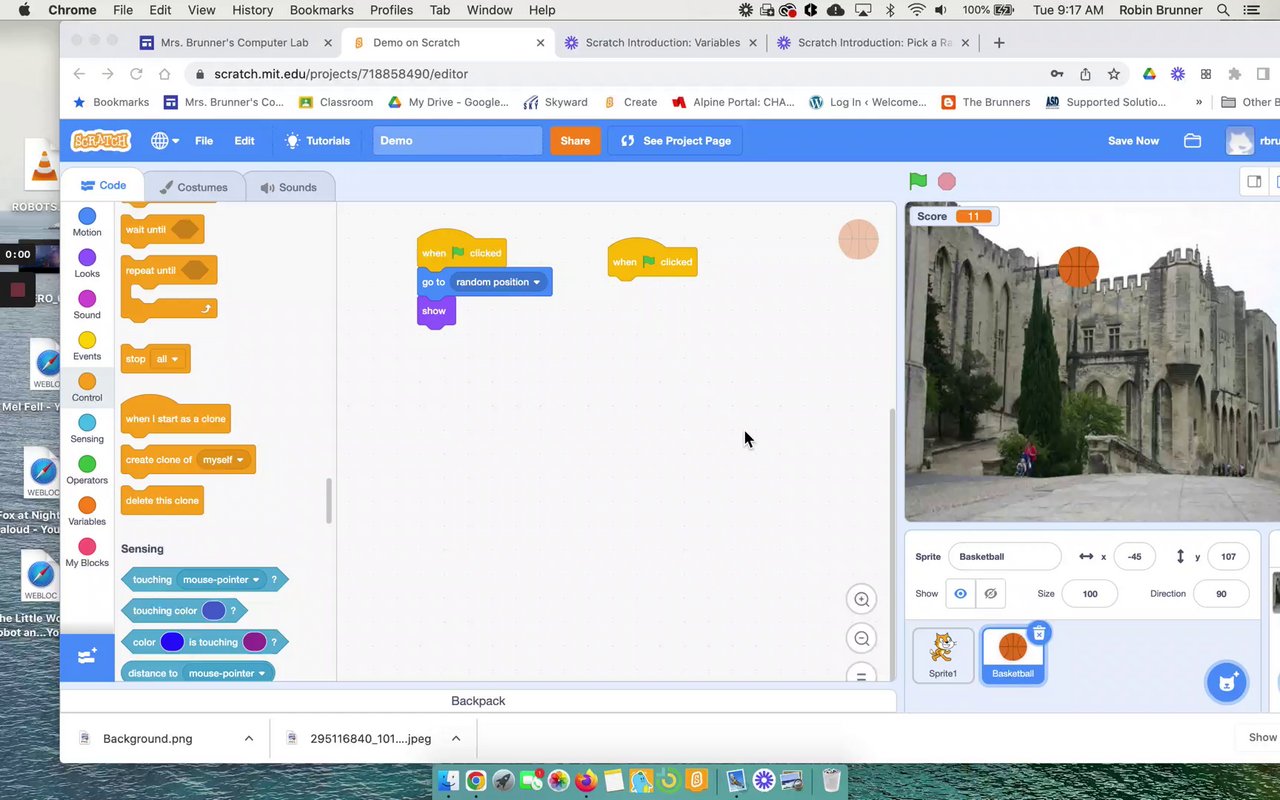
Task: Open 'myself' dropdown on create clone block
Action: click(223, 460)
